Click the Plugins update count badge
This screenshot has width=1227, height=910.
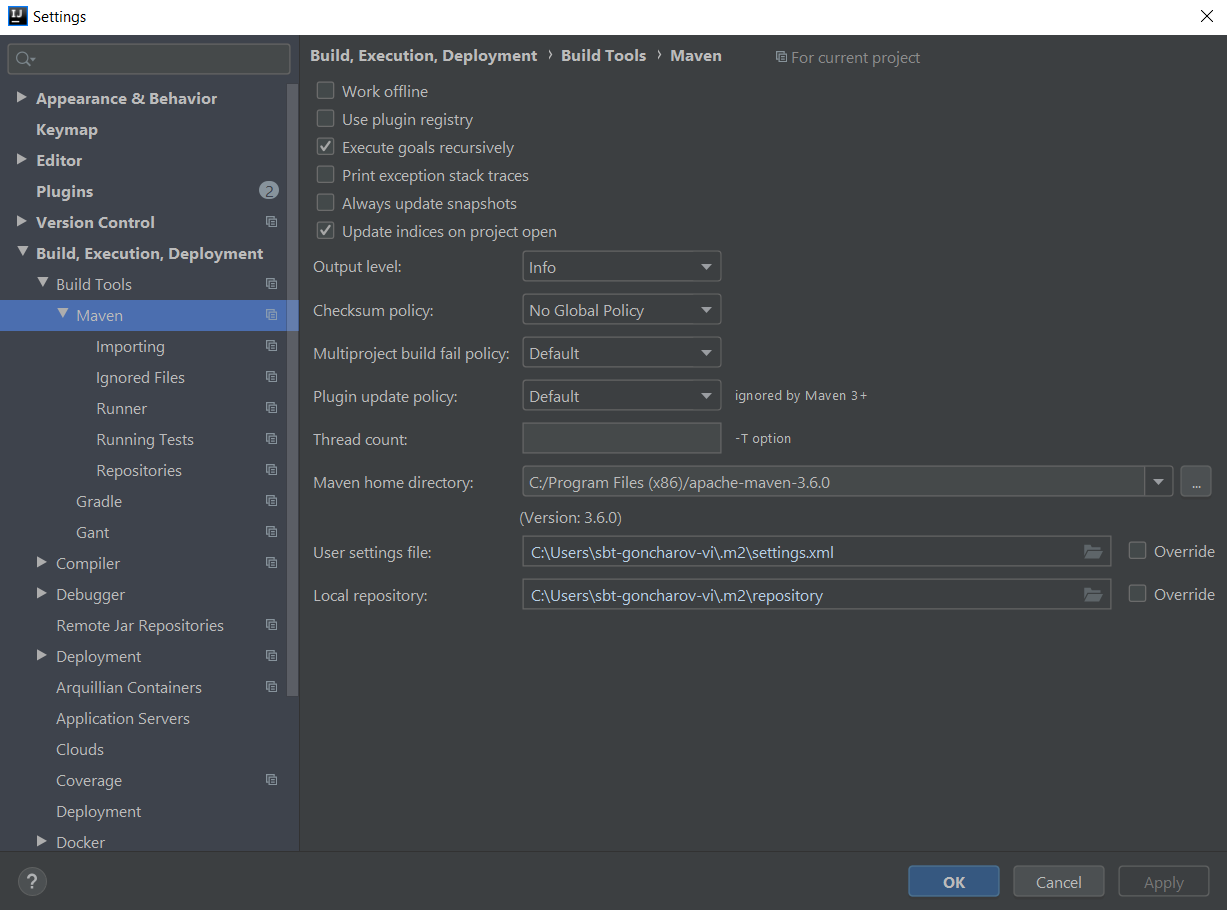[268, 191]
